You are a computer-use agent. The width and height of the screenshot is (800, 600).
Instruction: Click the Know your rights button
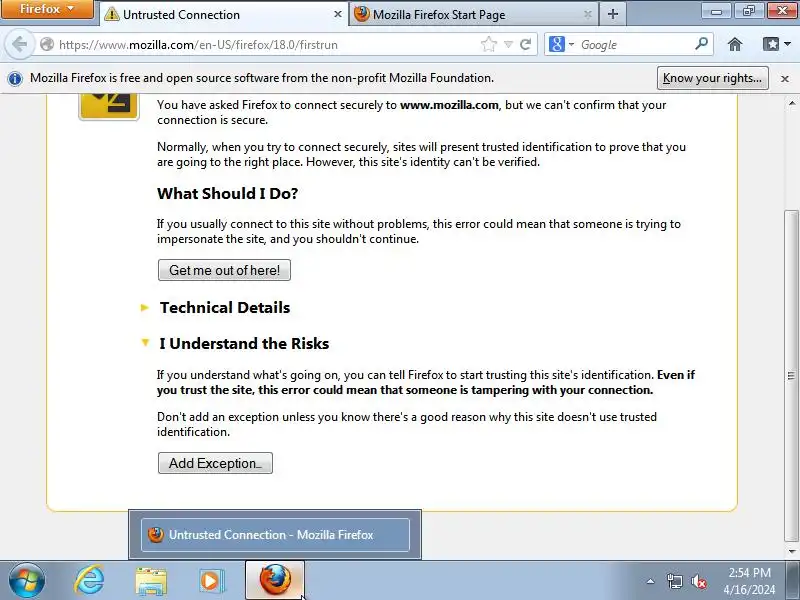(x=712, y=78)
